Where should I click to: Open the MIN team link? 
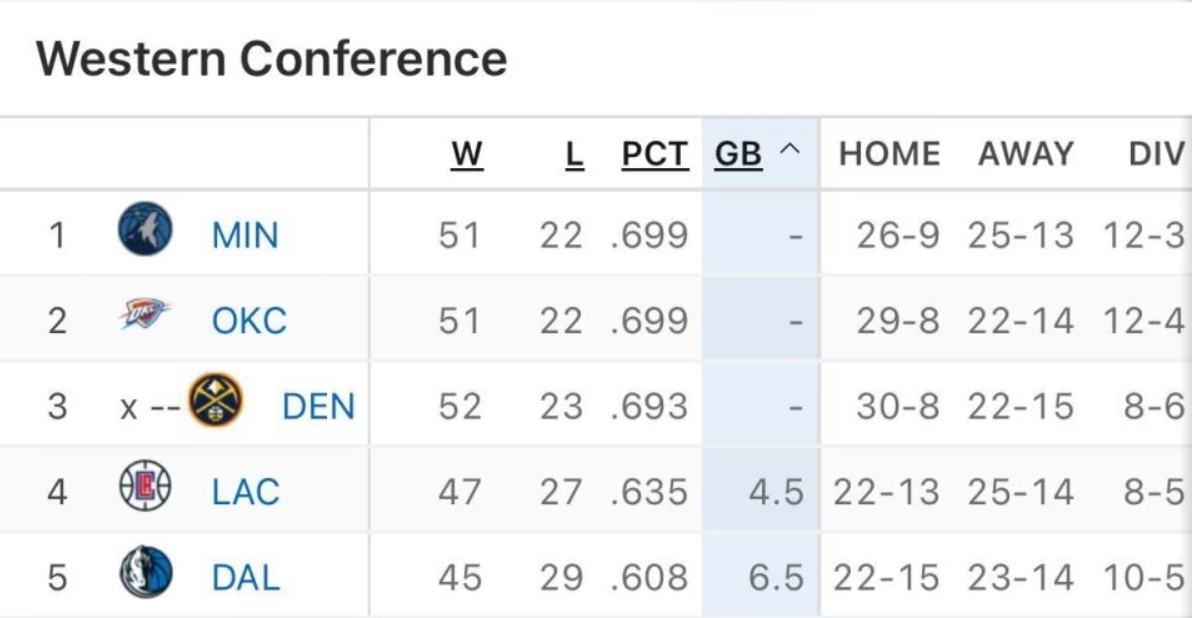[245, 235]
